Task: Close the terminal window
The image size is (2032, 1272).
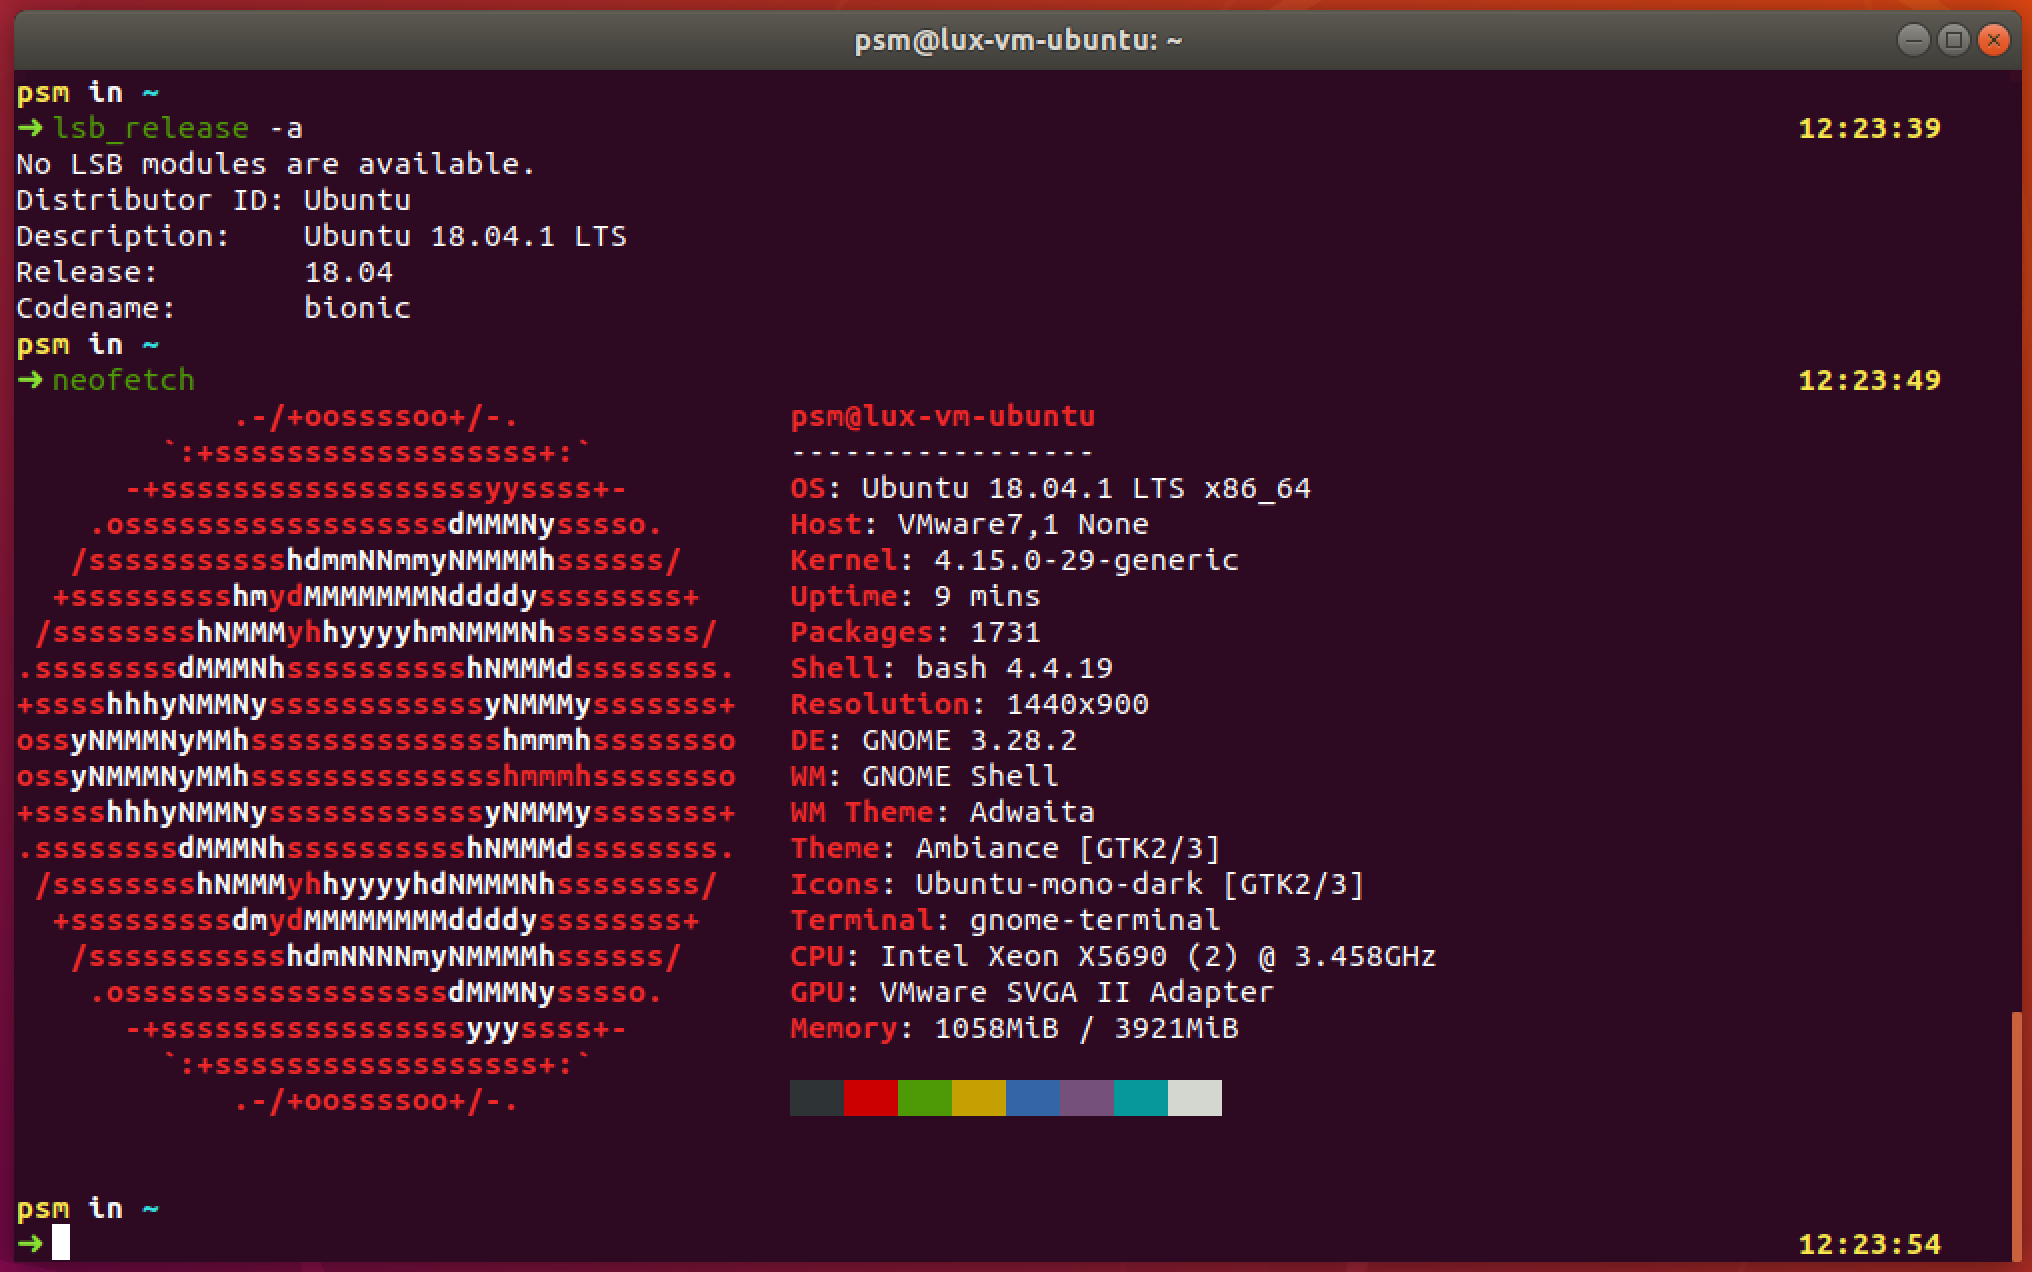Action: point(1994,40)
